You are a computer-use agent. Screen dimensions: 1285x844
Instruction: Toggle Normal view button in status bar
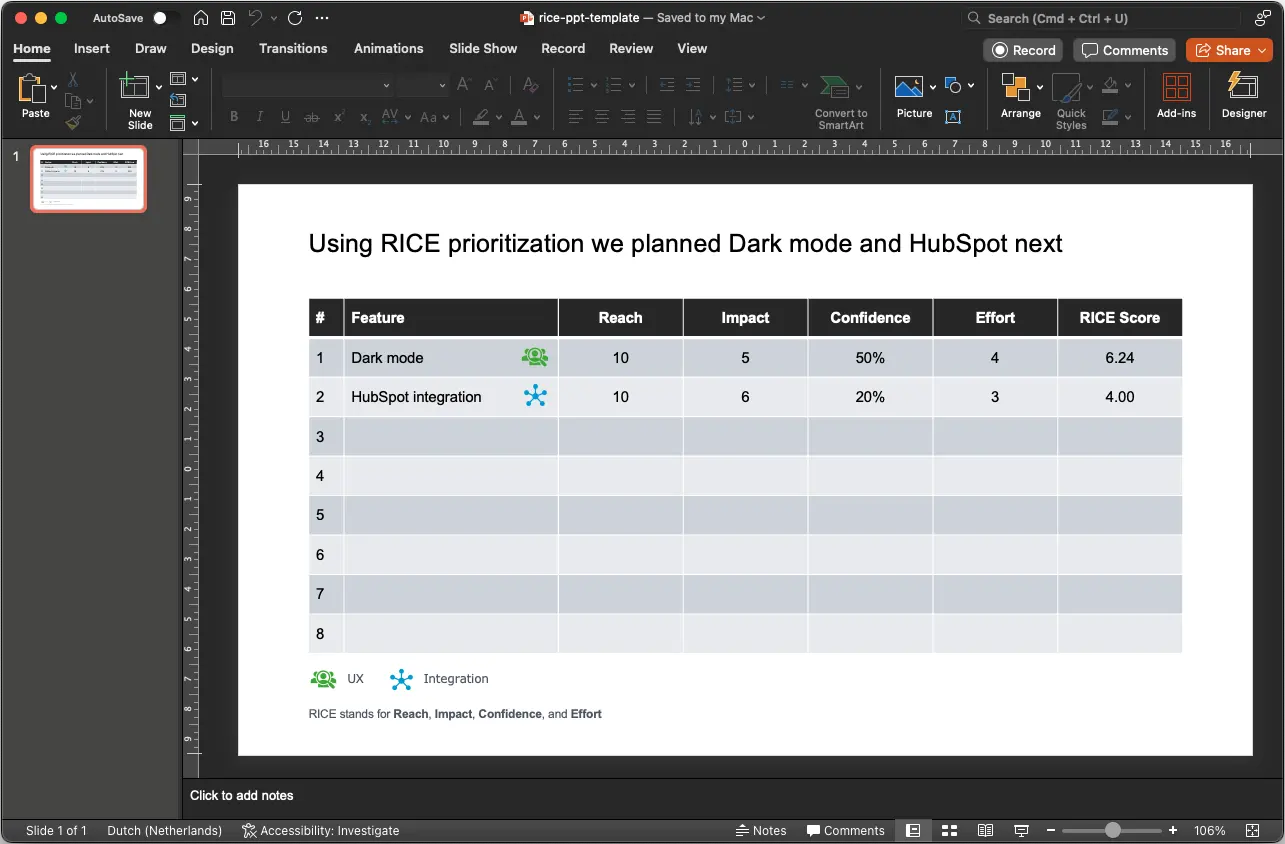[x=913, y=831]
